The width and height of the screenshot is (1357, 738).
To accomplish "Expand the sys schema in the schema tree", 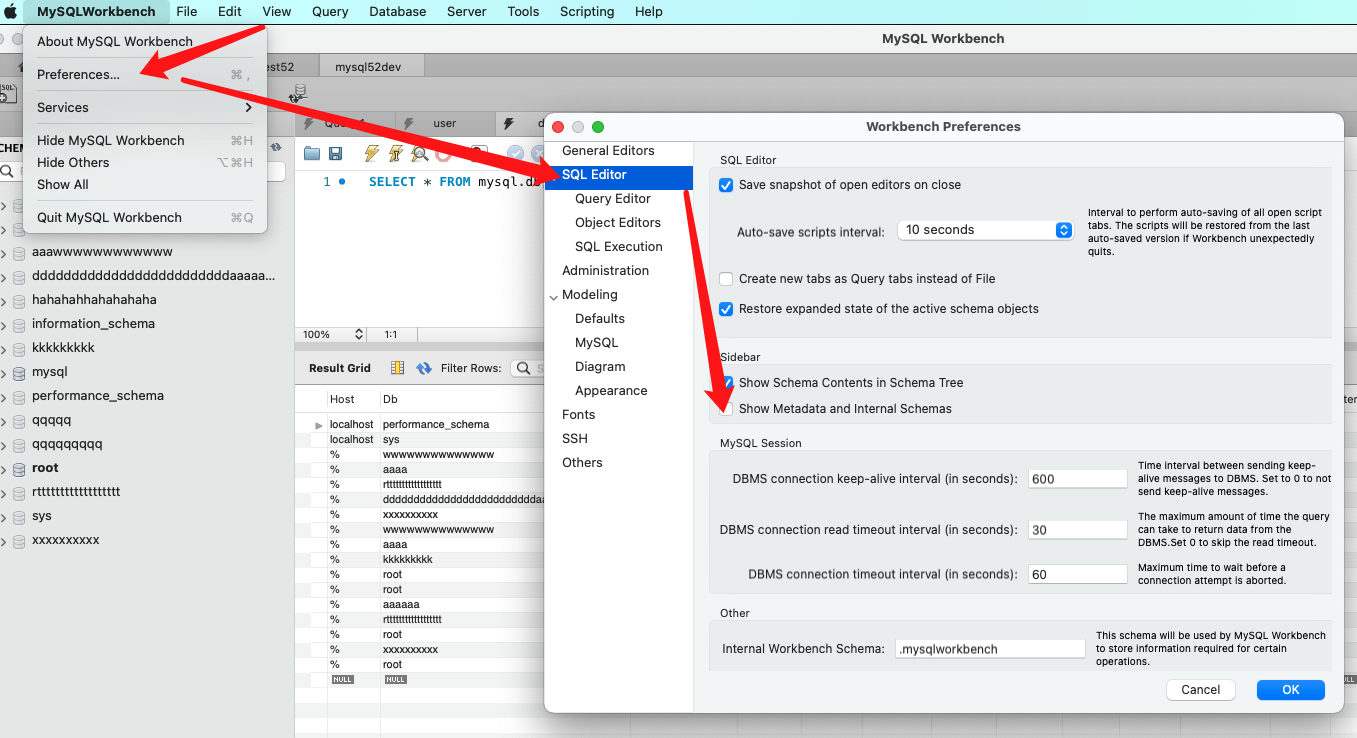I will click(7, 515).
